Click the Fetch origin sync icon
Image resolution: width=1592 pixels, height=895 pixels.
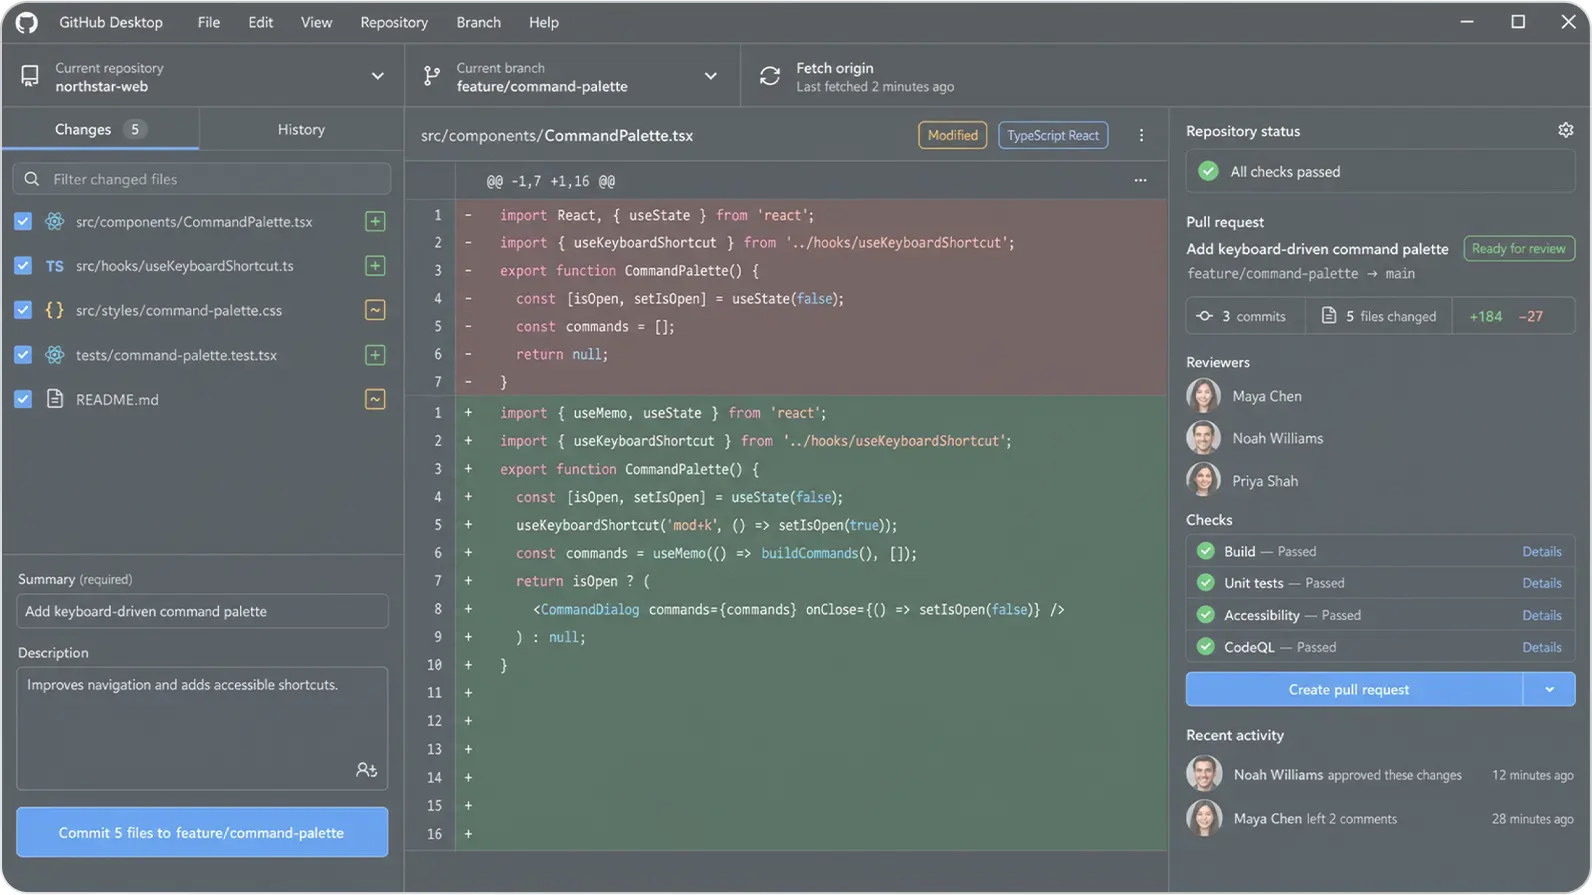coord(769,76)
